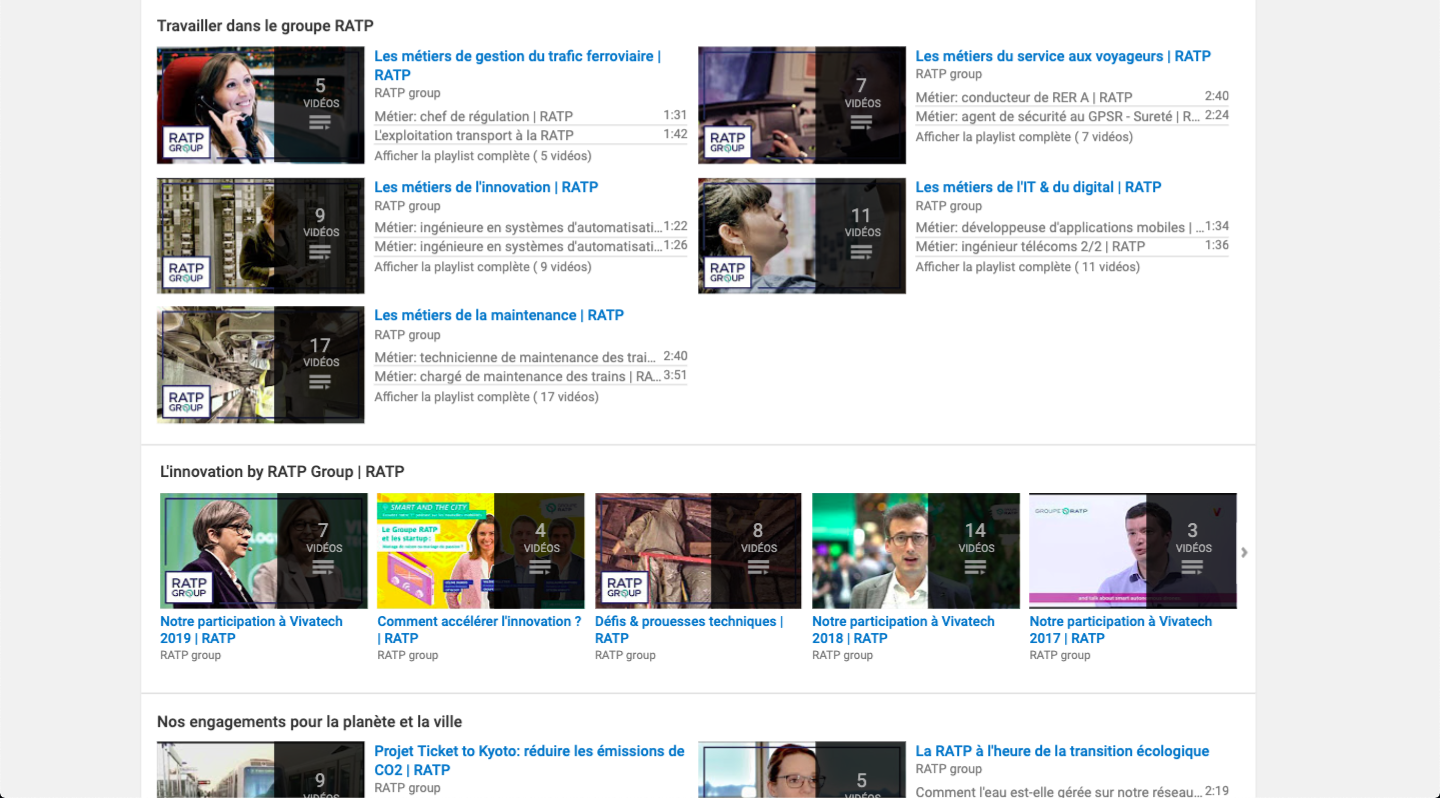Click thumbnail of service aux voyageurs playlist (7 vidéos)
The image size is (1440, 798).
click(802, 105)
